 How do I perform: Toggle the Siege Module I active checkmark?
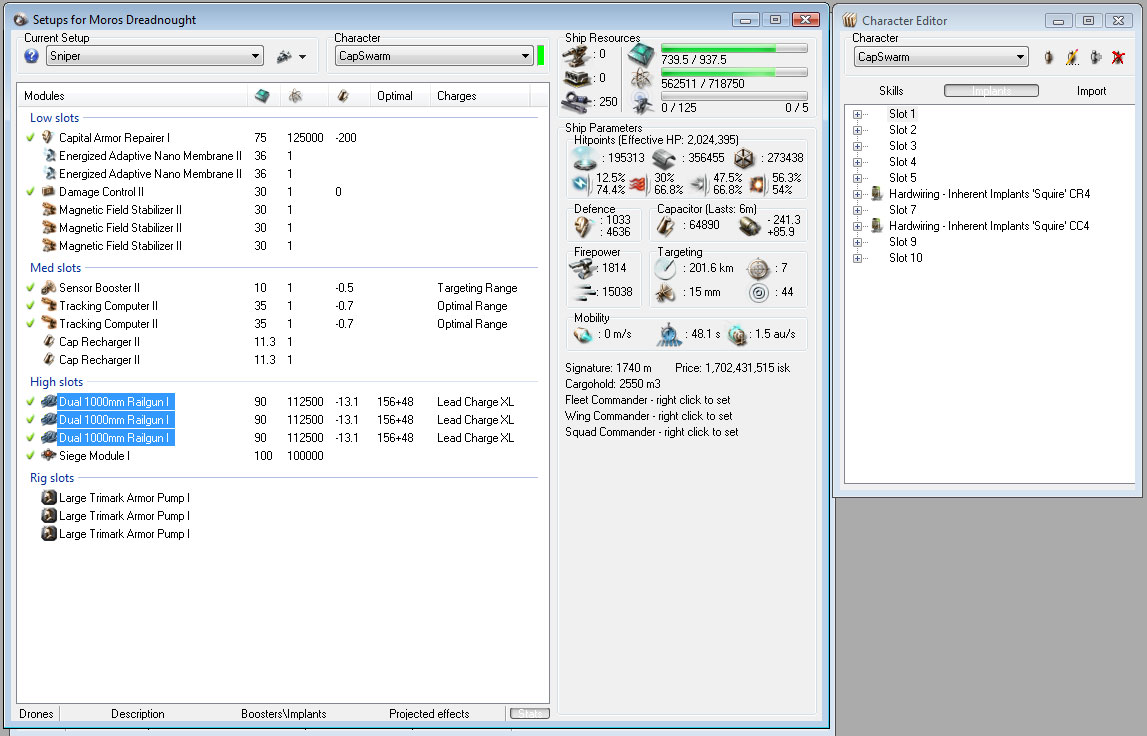(30, 456)
